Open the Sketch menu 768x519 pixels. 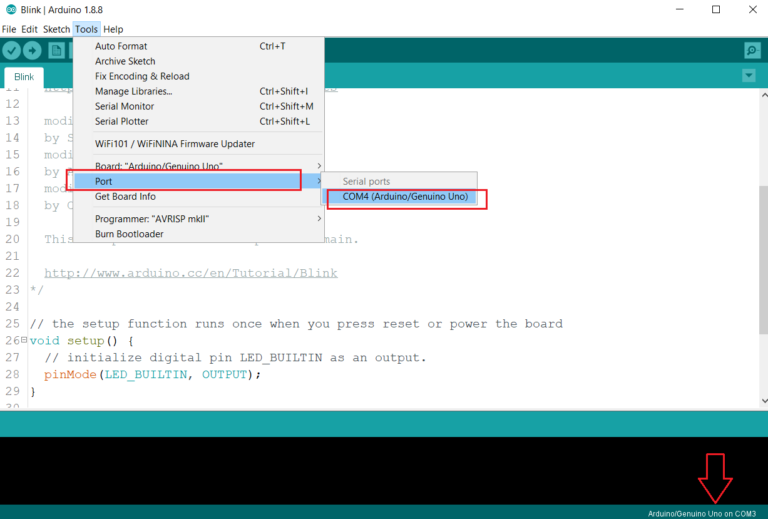pyautogui.click(x=56, y=29)
